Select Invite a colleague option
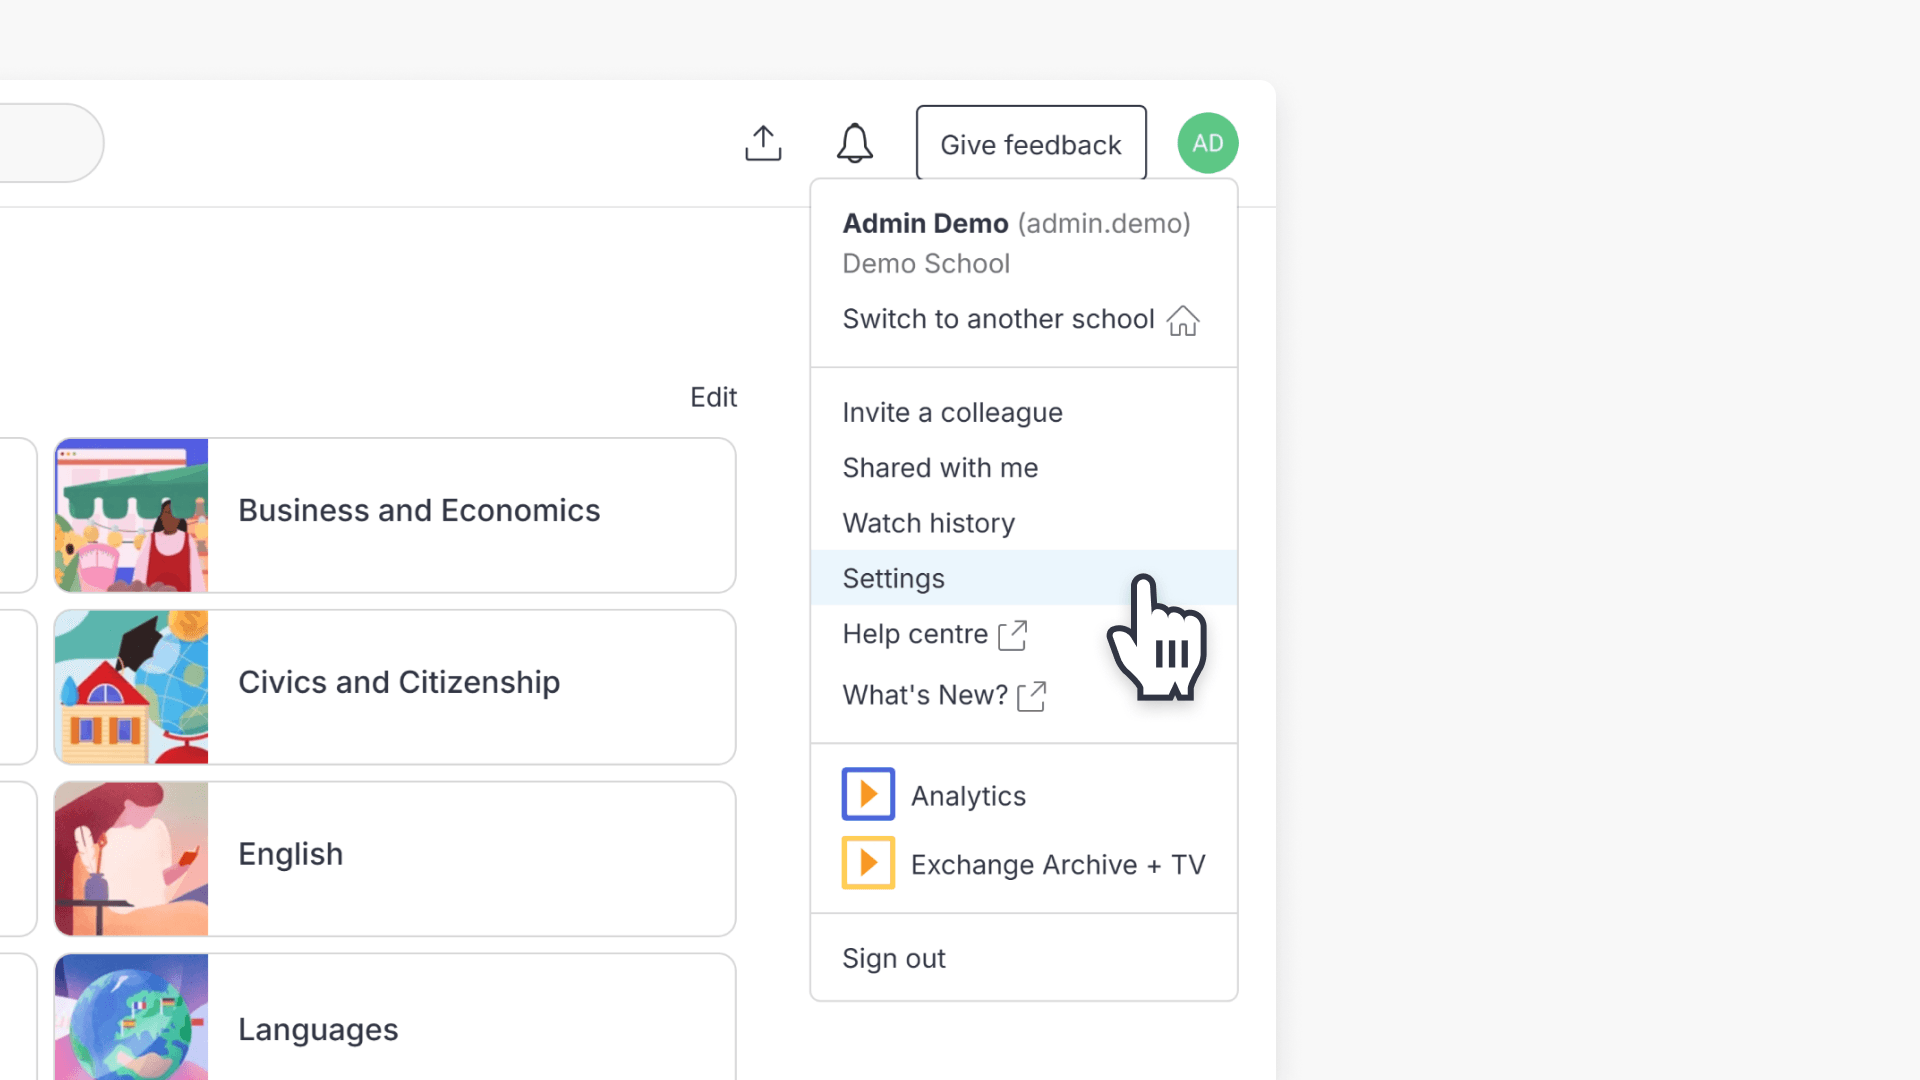Viewport: 1920px width, 1080px height. pyautogui.click(x=951, y=411)
